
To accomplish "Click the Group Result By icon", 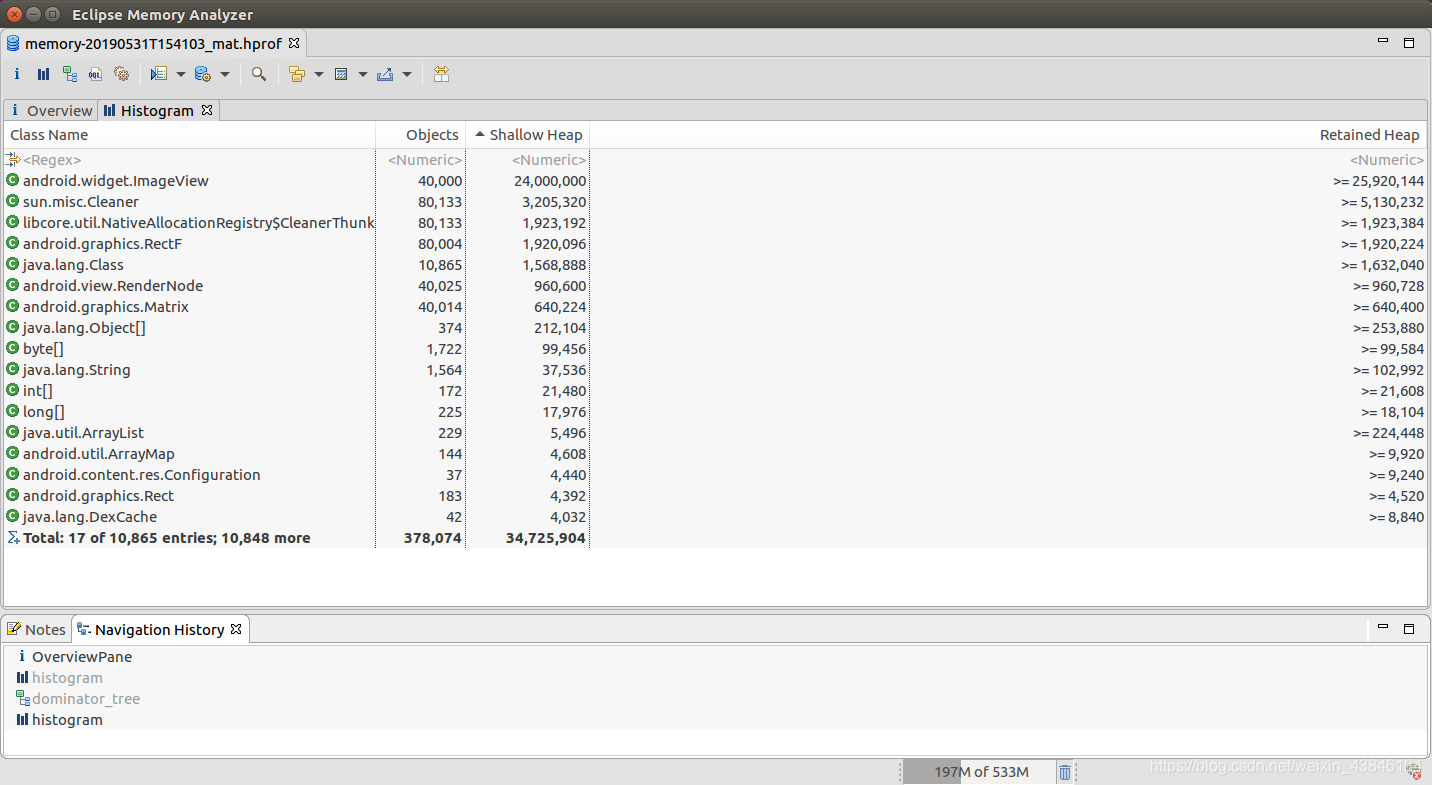I will point(297,74).
